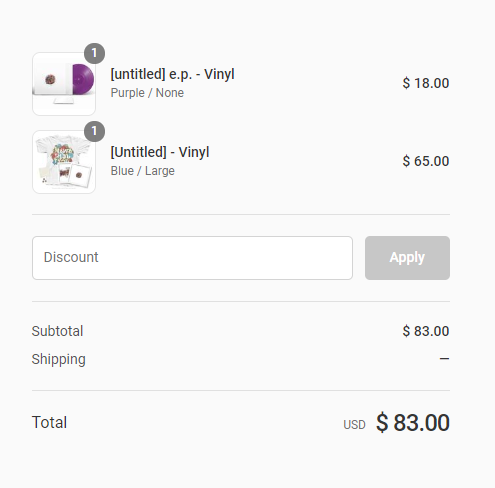Click the Apply discount button
This screenshot has width=495, height=488.
pos(407,258)
